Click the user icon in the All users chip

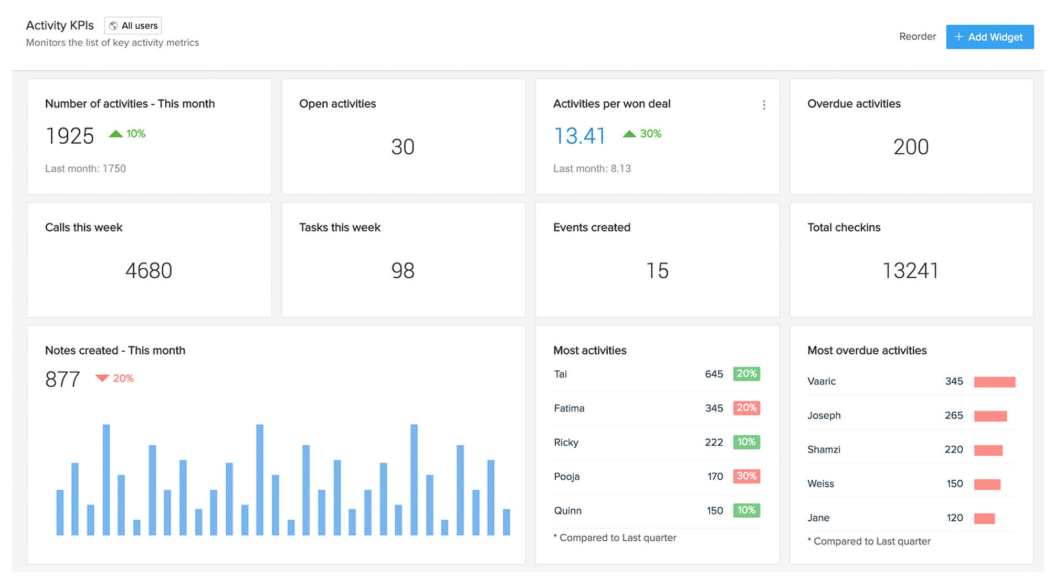[115, 25]
